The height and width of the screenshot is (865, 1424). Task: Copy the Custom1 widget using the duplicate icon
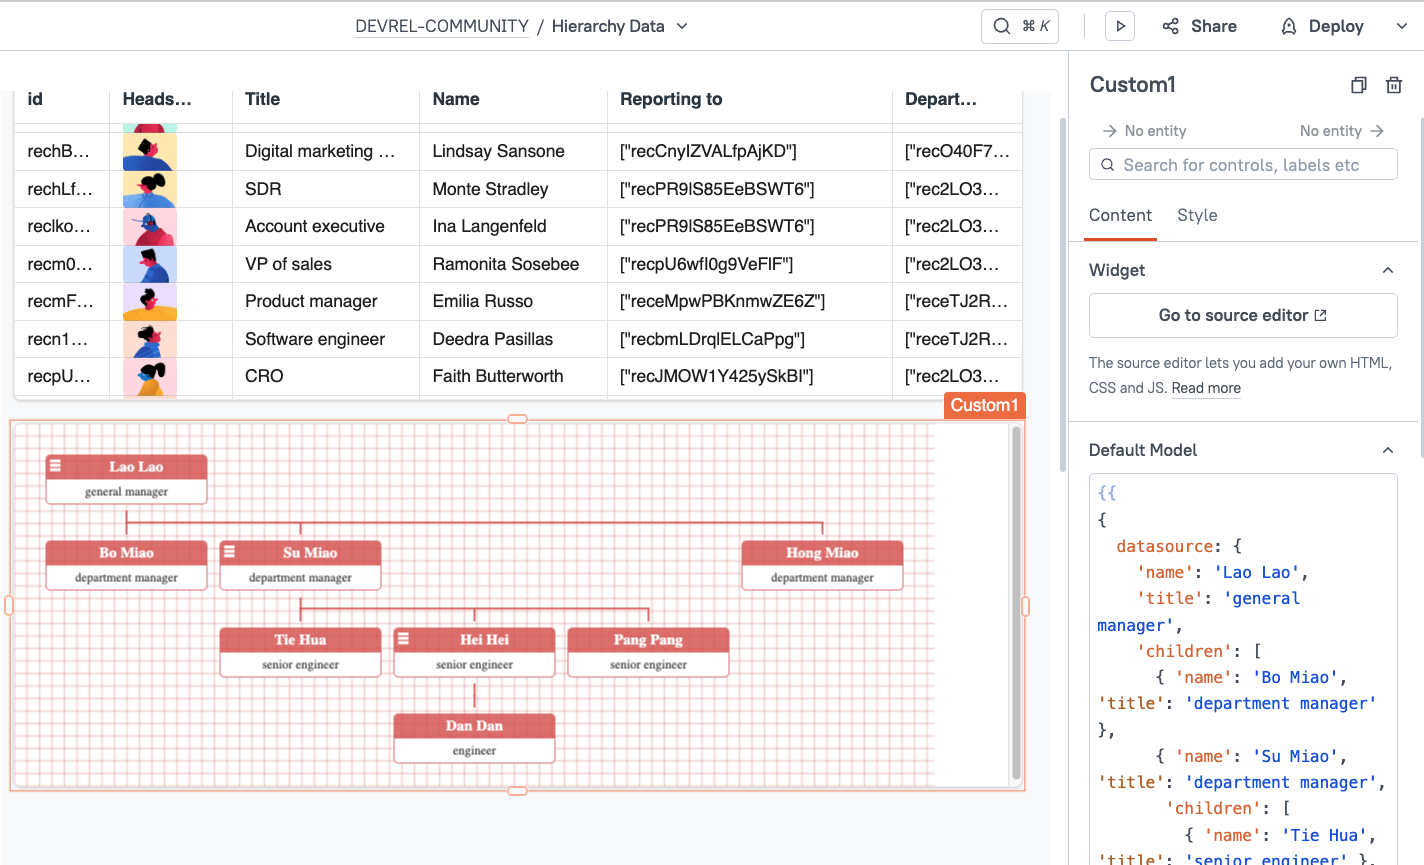tap(1358, 85)
